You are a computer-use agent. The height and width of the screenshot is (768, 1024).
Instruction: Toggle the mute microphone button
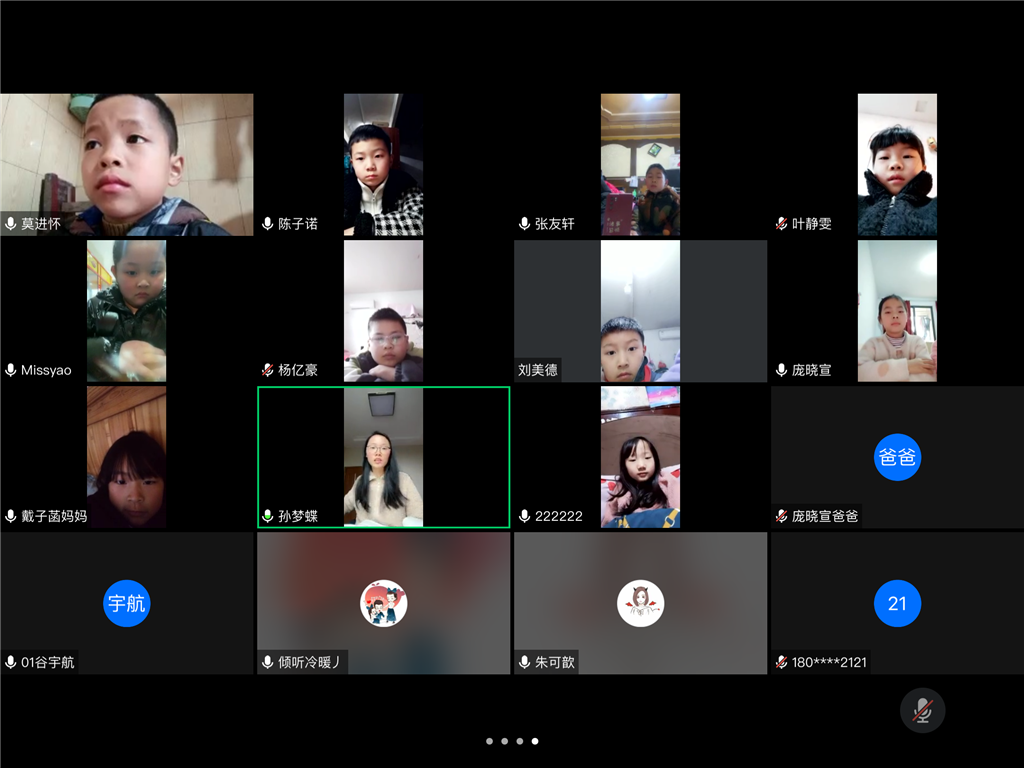coord(922,711)
